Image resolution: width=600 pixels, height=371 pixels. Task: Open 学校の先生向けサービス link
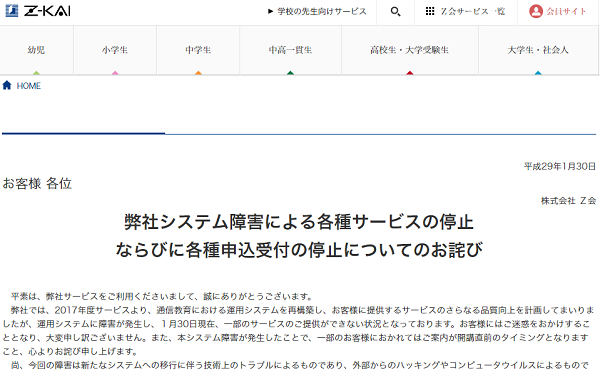321,11
